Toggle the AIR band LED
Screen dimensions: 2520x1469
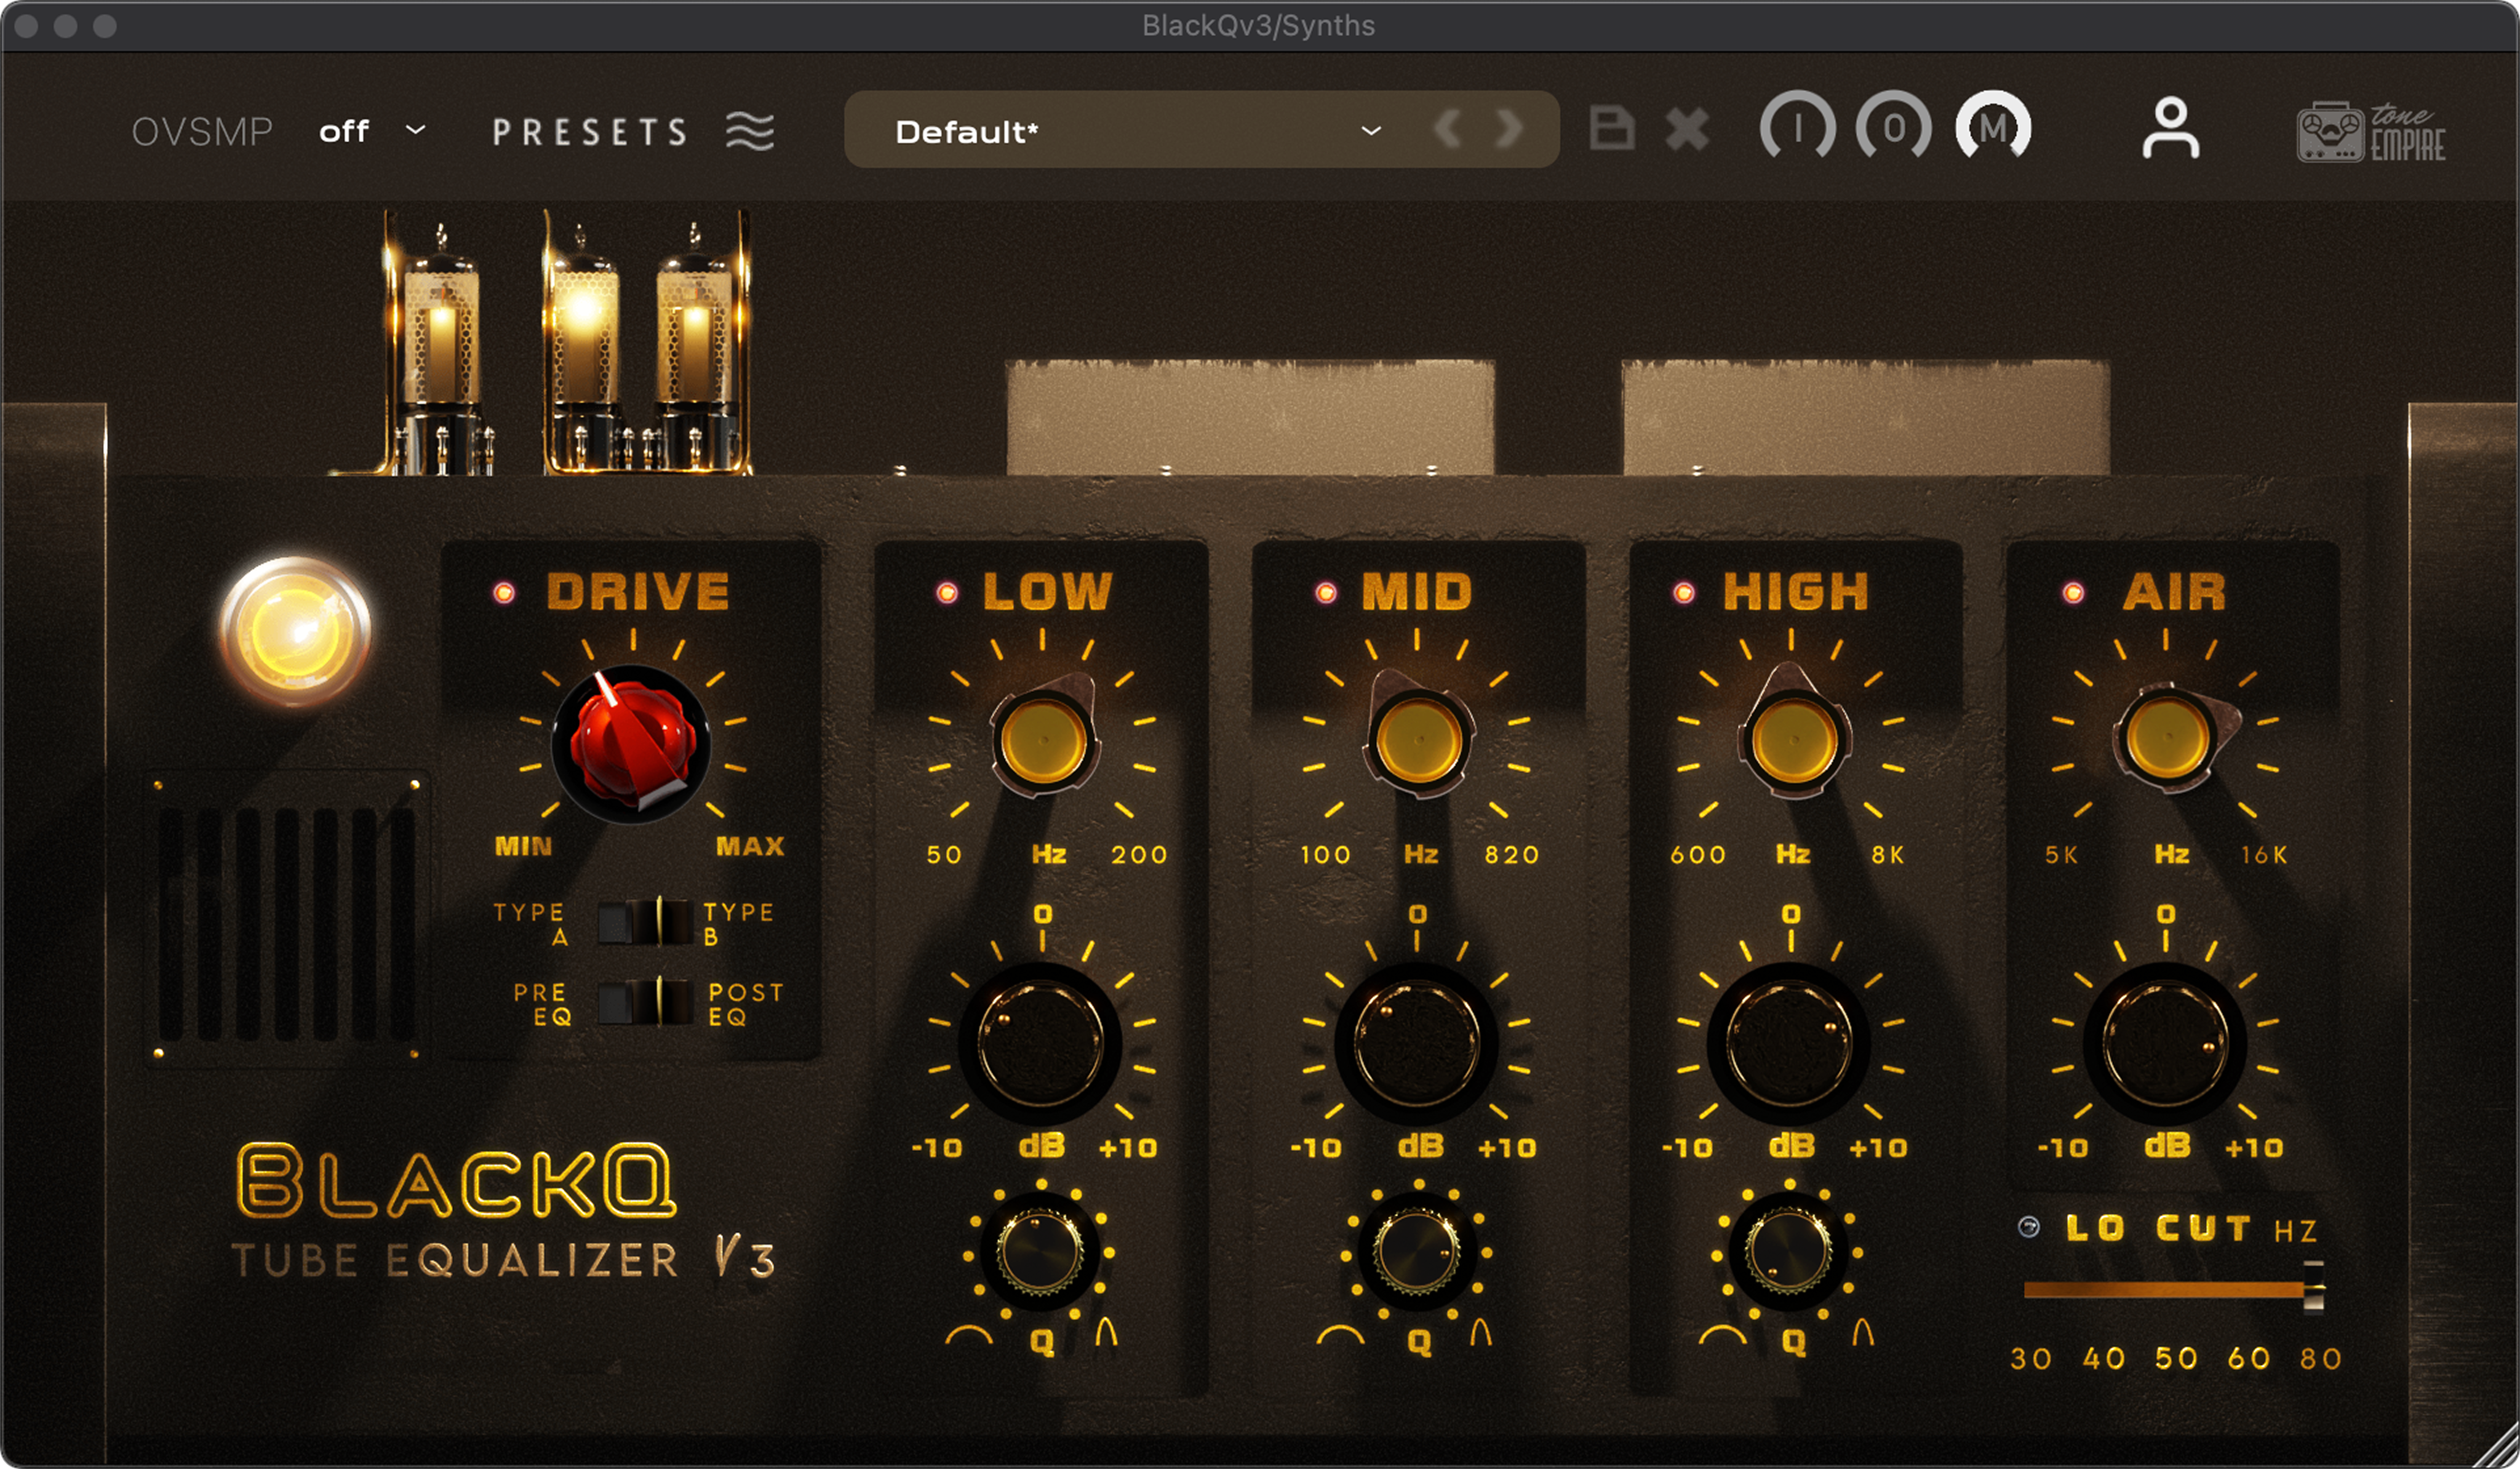tap(2074, 593)
